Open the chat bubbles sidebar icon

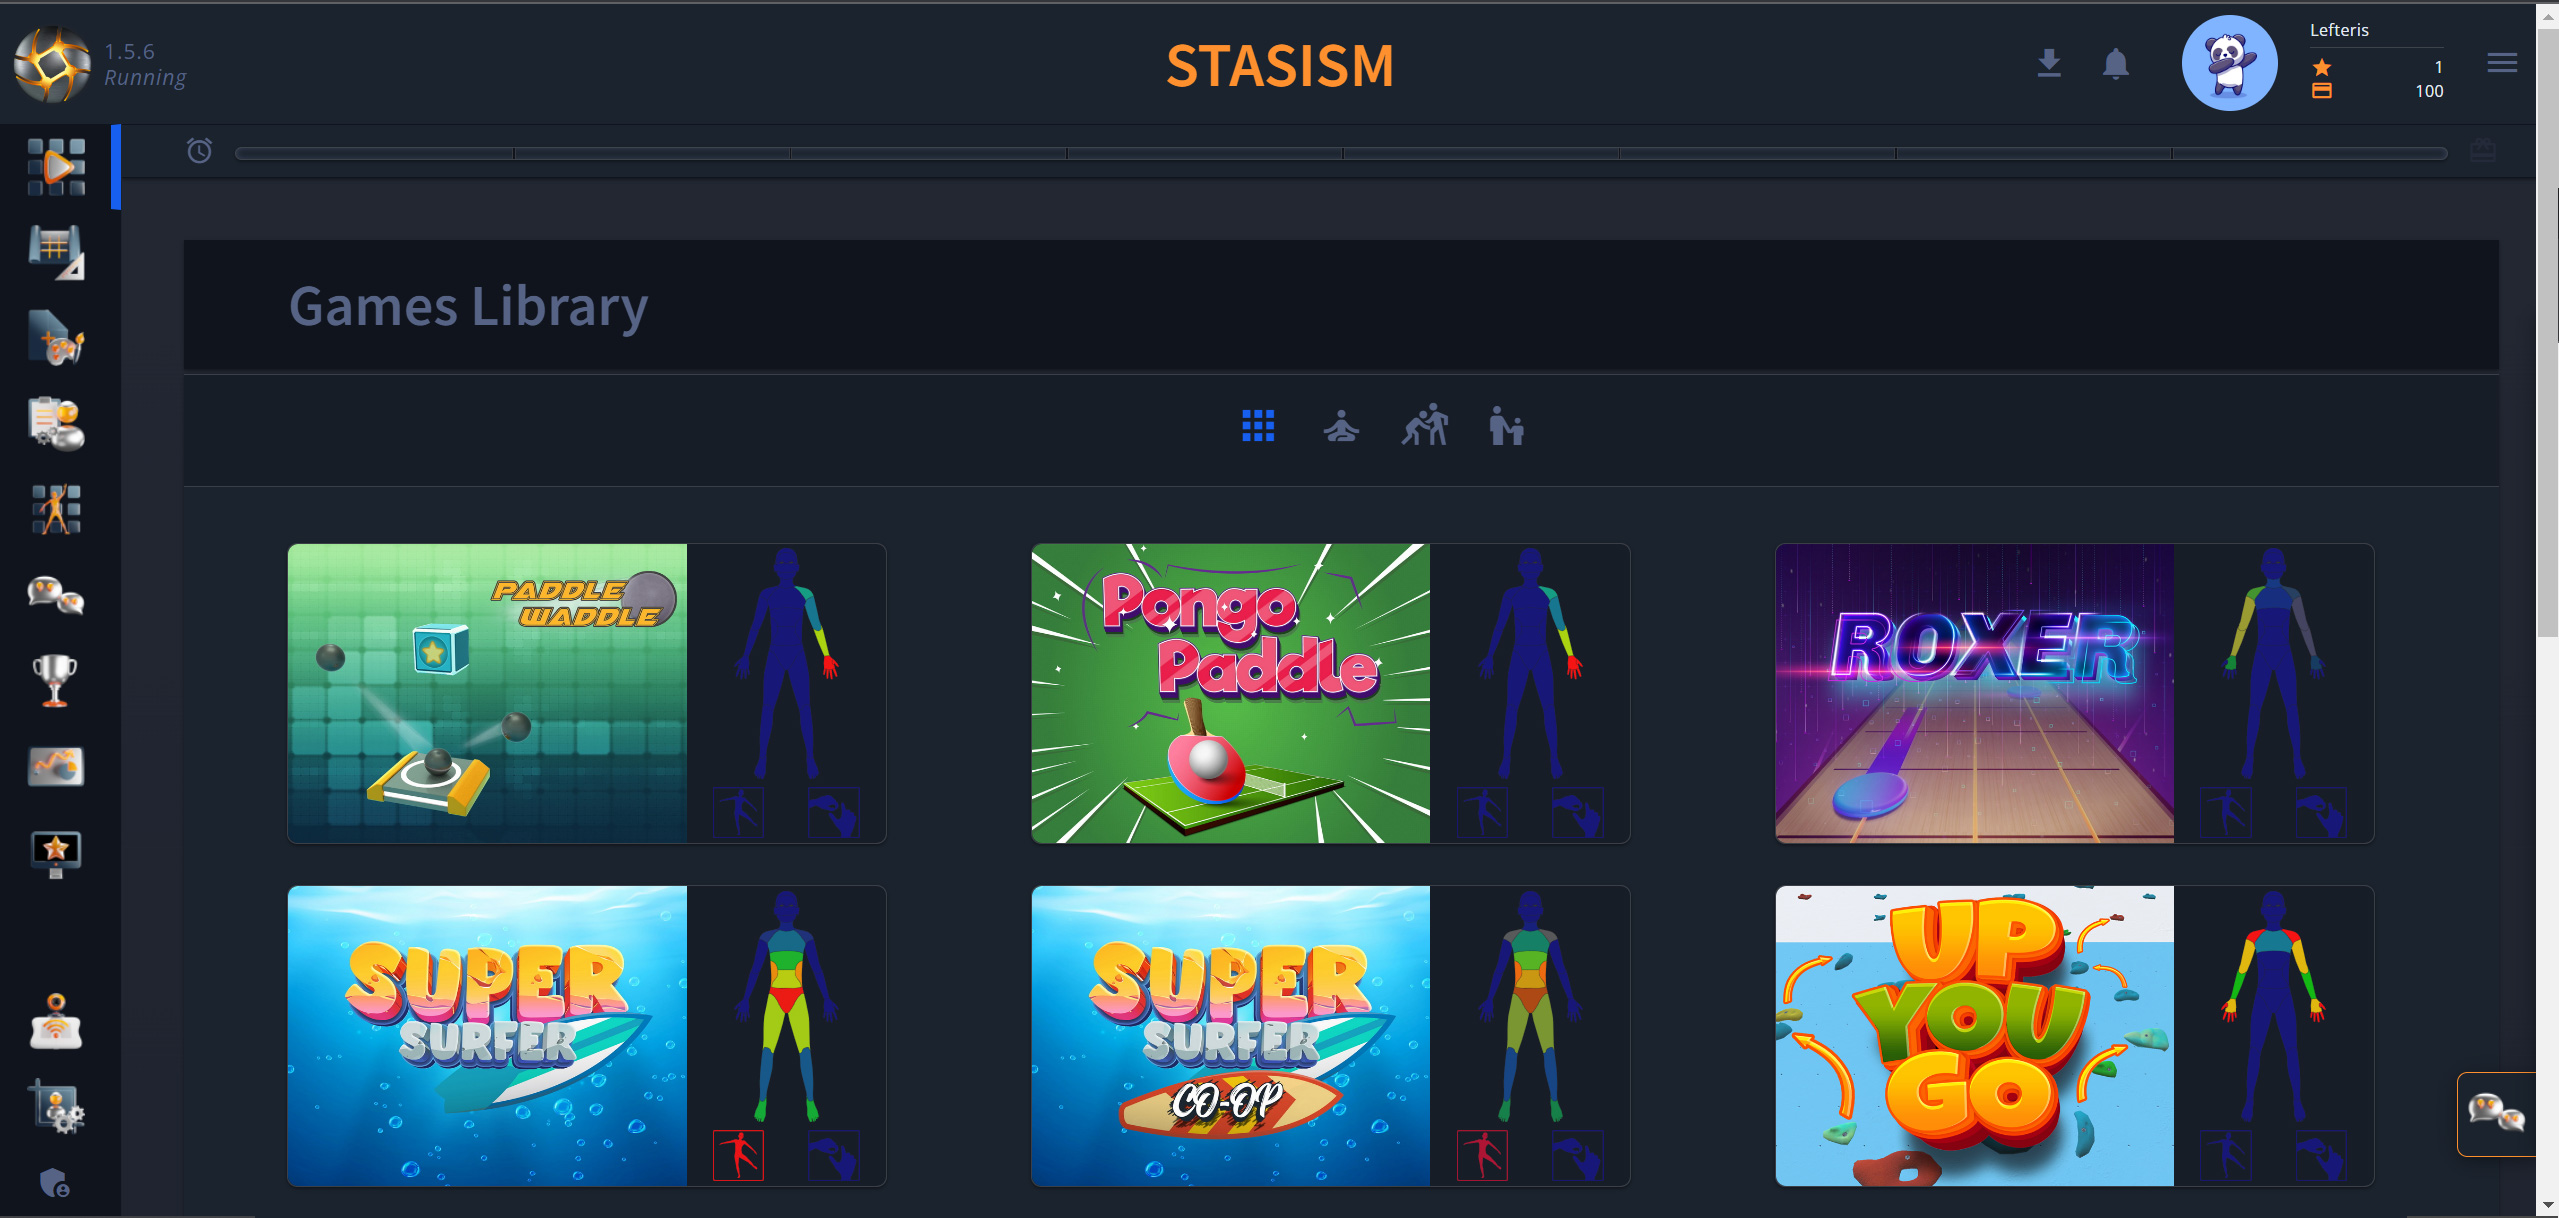point(55,595)
